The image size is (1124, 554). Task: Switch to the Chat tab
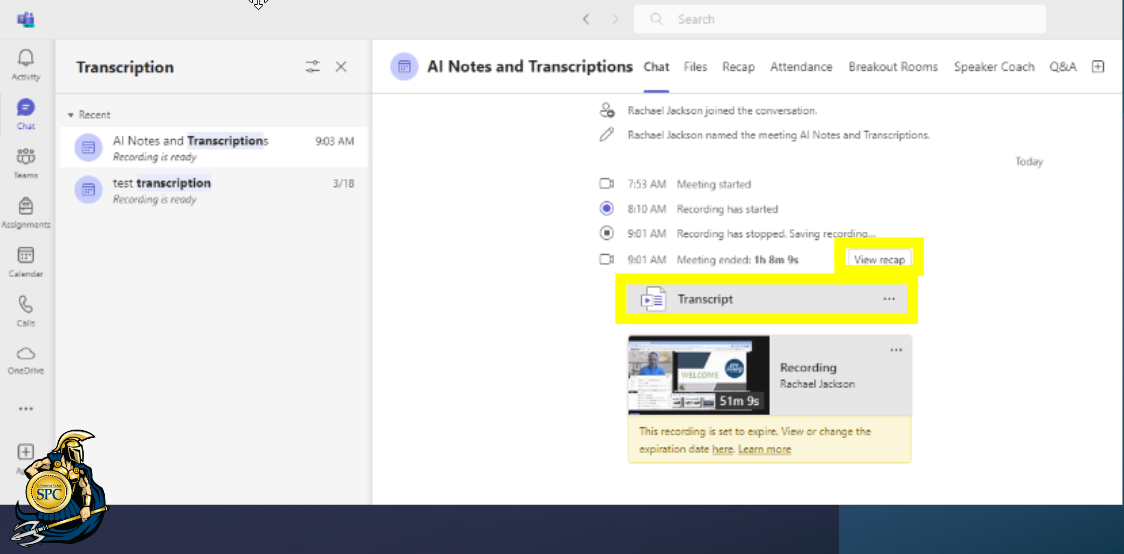tap(656, 67)
